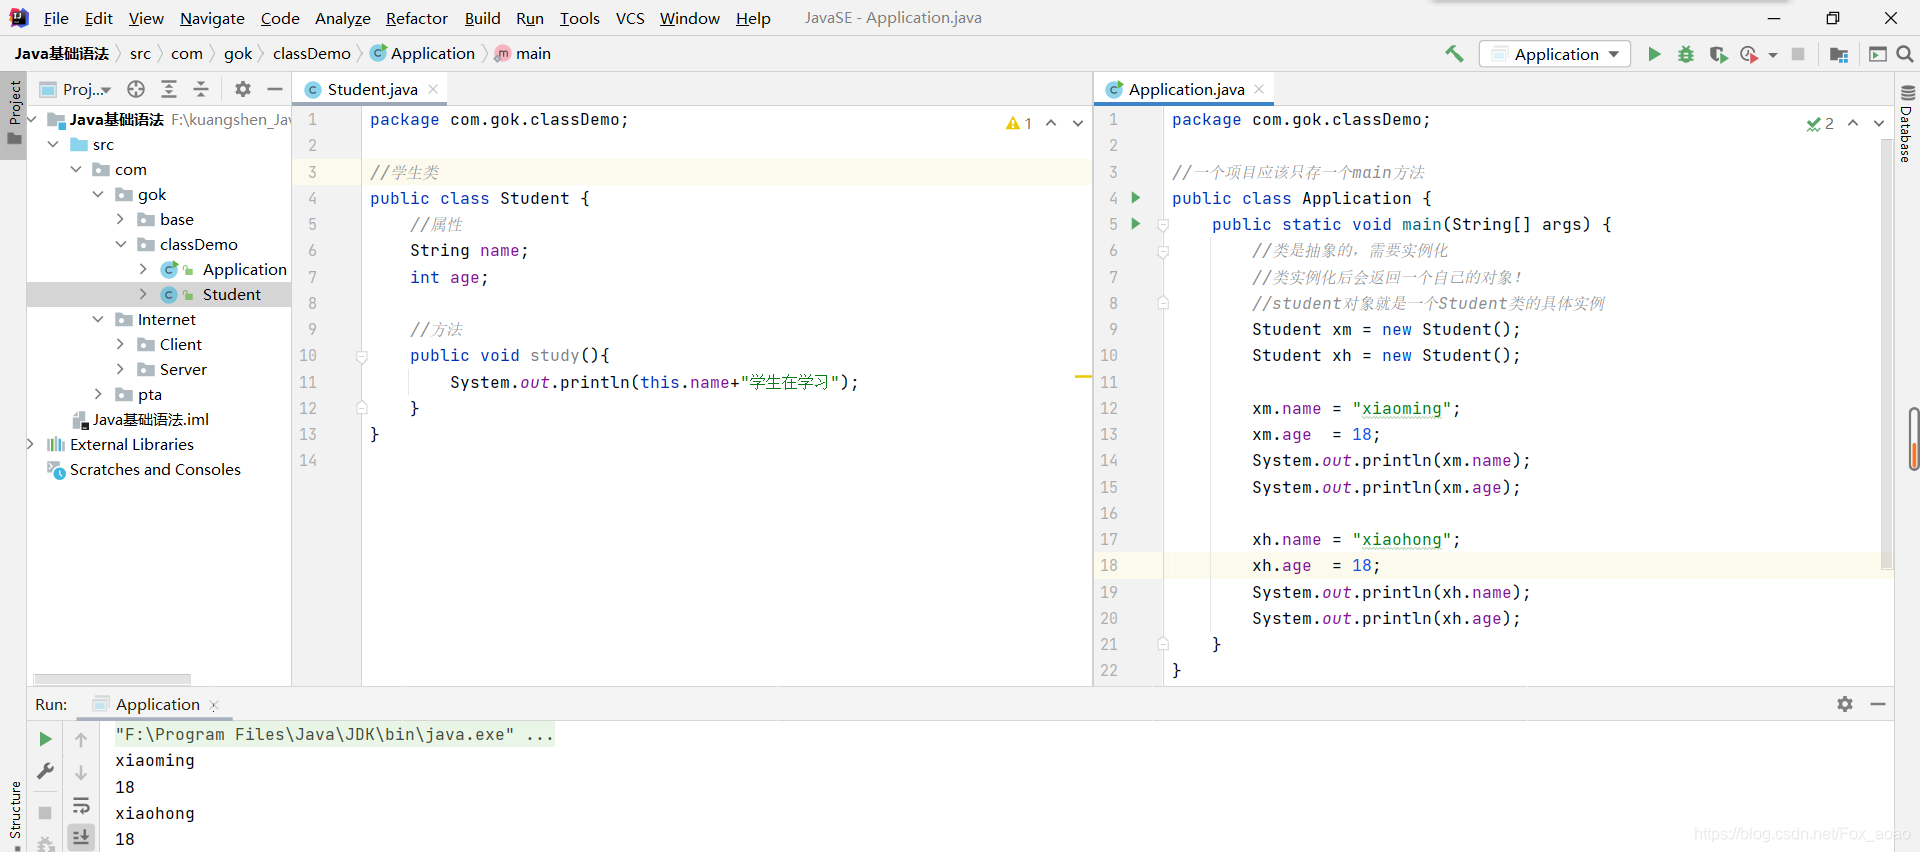The width and height of the screenshot is (1920, 852).
Task: Open the profiler run icon
Action: coord(1749,54)
